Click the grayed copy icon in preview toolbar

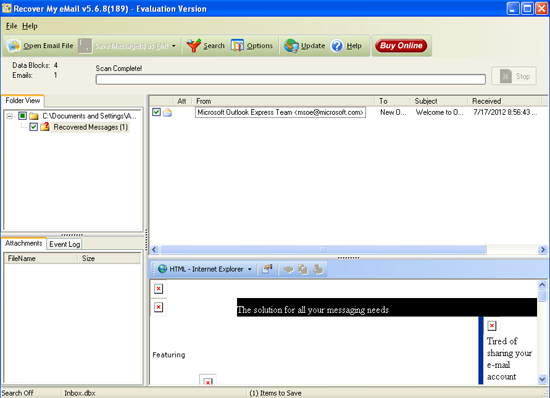coord(303,269)
